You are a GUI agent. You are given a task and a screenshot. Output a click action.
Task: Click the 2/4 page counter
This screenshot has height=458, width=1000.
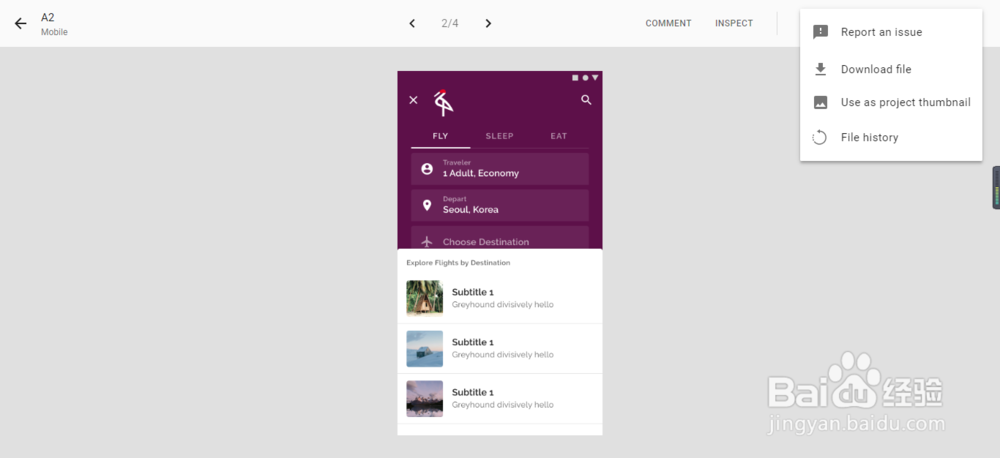450,24
